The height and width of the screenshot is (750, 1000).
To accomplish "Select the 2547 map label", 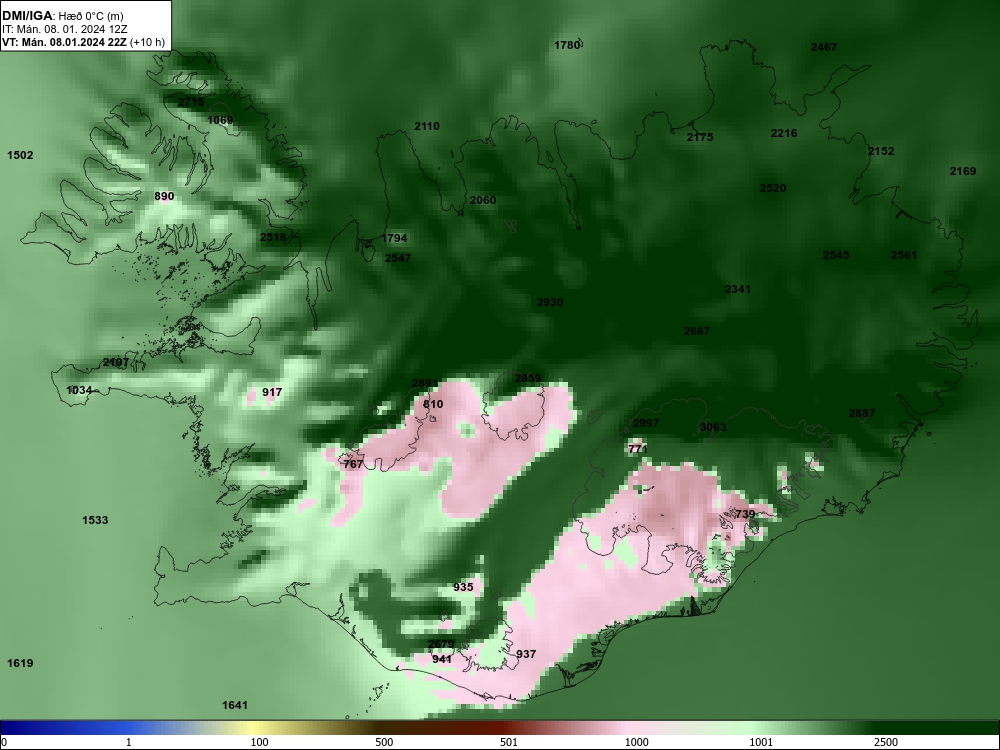I will [397, 258].
